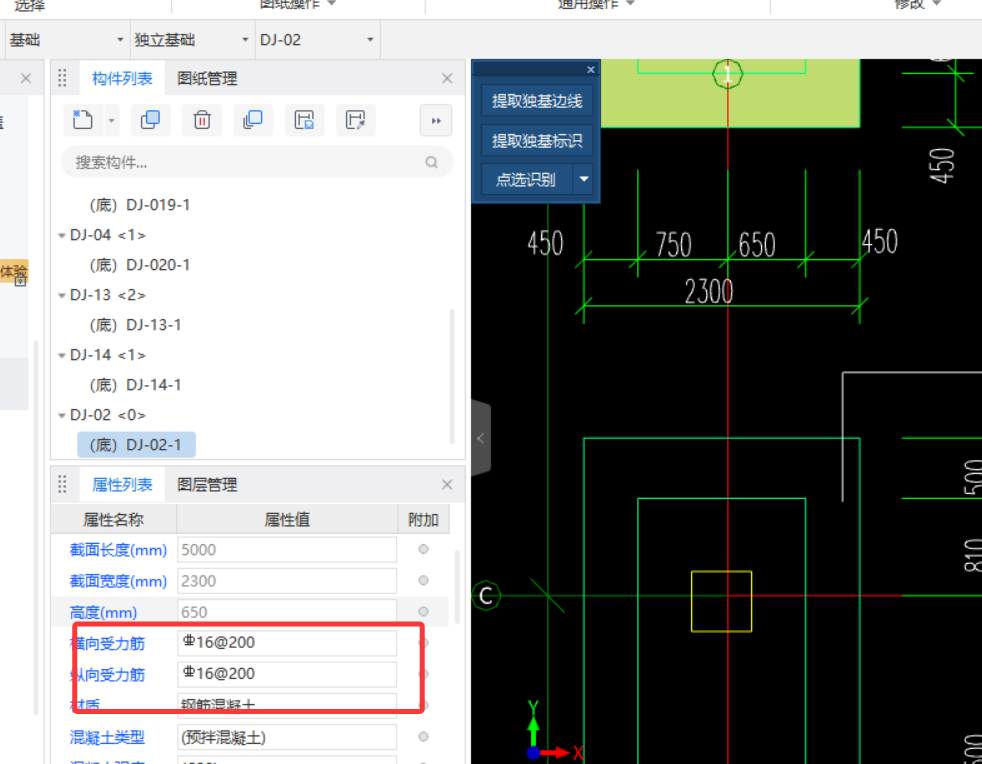Click the 高度 value field 650
The width and height of the screenshot is (982, 764).
[x=287, y=612]
